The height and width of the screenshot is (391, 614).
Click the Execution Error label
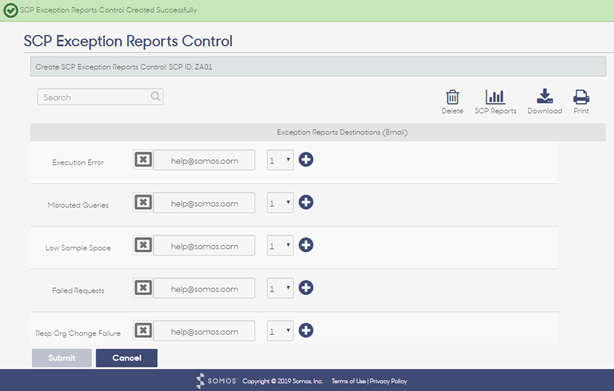(78, 162)
